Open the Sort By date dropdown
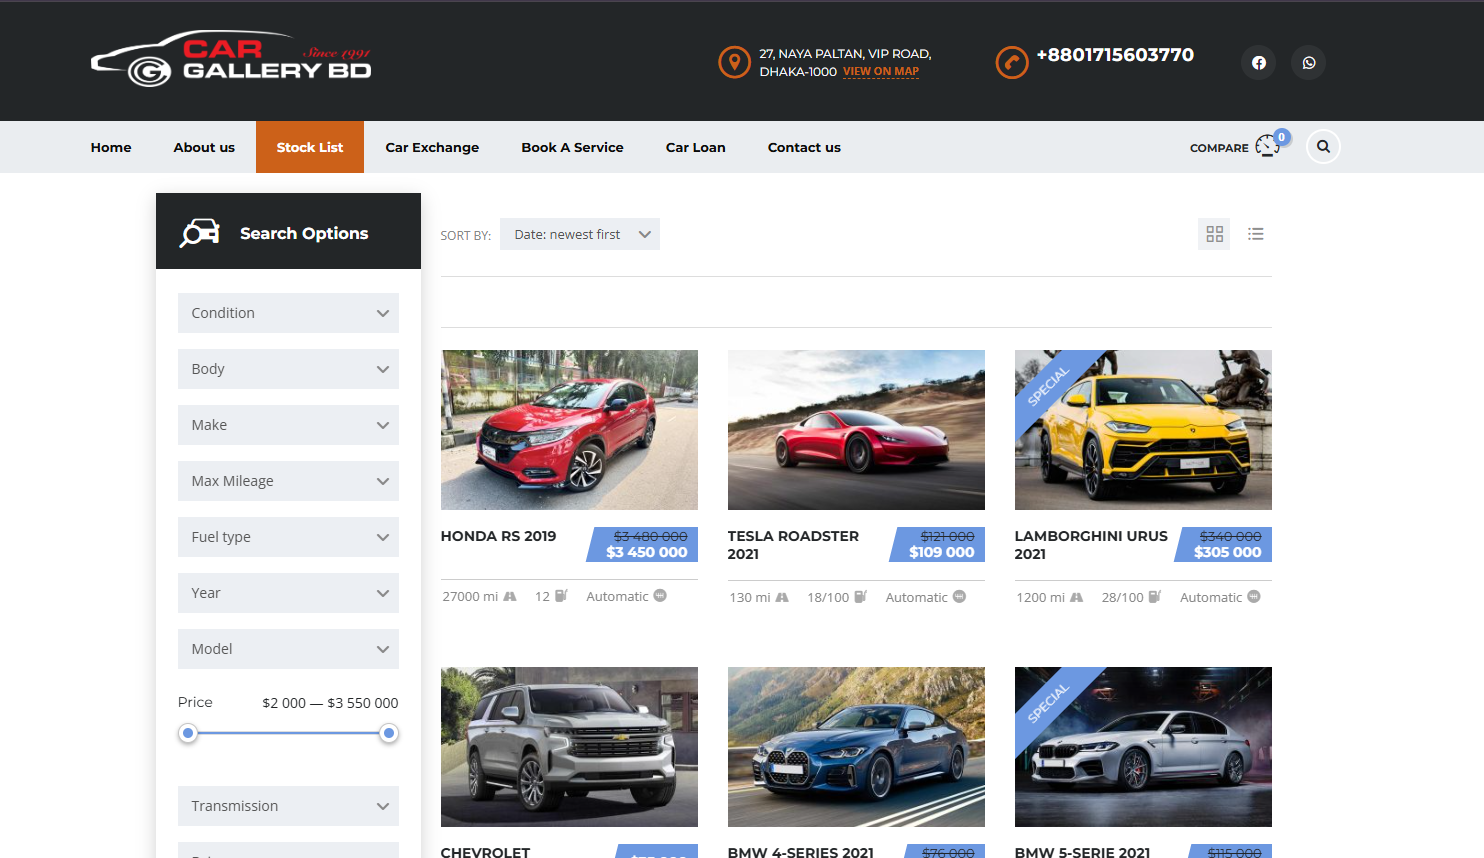This screenshot has width=1484, height=858. point(580,234)
